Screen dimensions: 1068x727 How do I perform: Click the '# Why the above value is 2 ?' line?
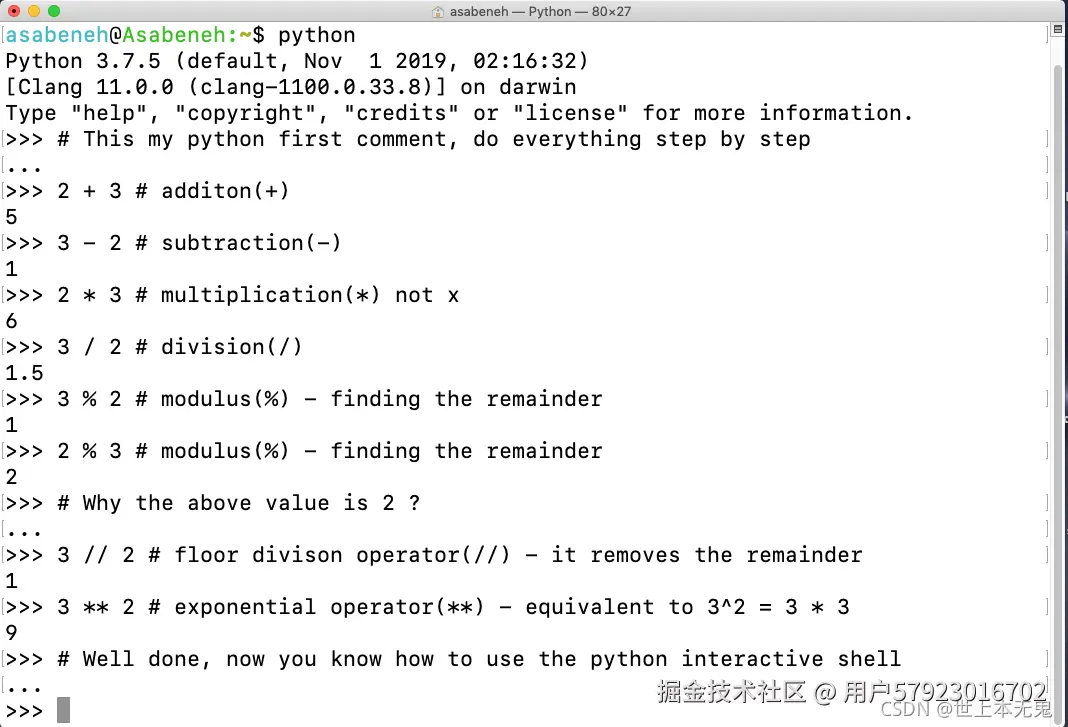(x=238, y=502)
